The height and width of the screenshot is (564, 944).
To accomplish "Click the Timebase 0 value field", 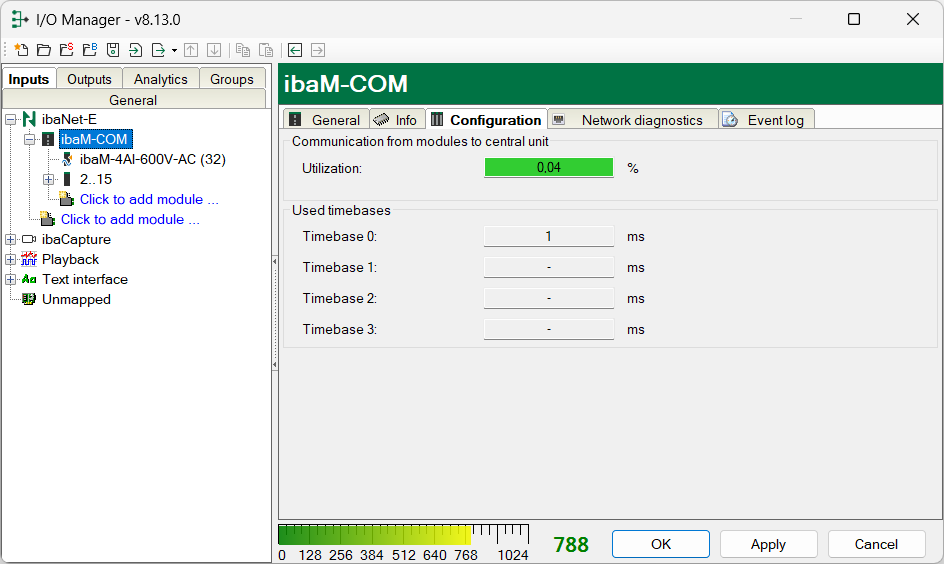I will [549, 237].
